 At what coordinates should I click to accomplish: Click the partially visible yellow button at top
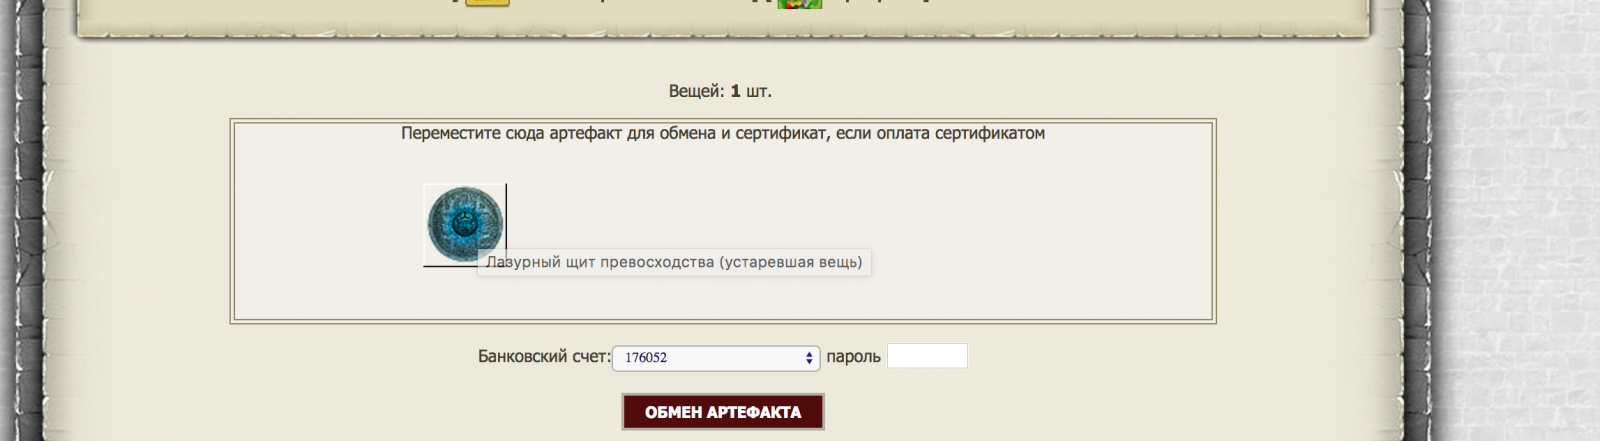pyautogui.click(x=487, y=3)
